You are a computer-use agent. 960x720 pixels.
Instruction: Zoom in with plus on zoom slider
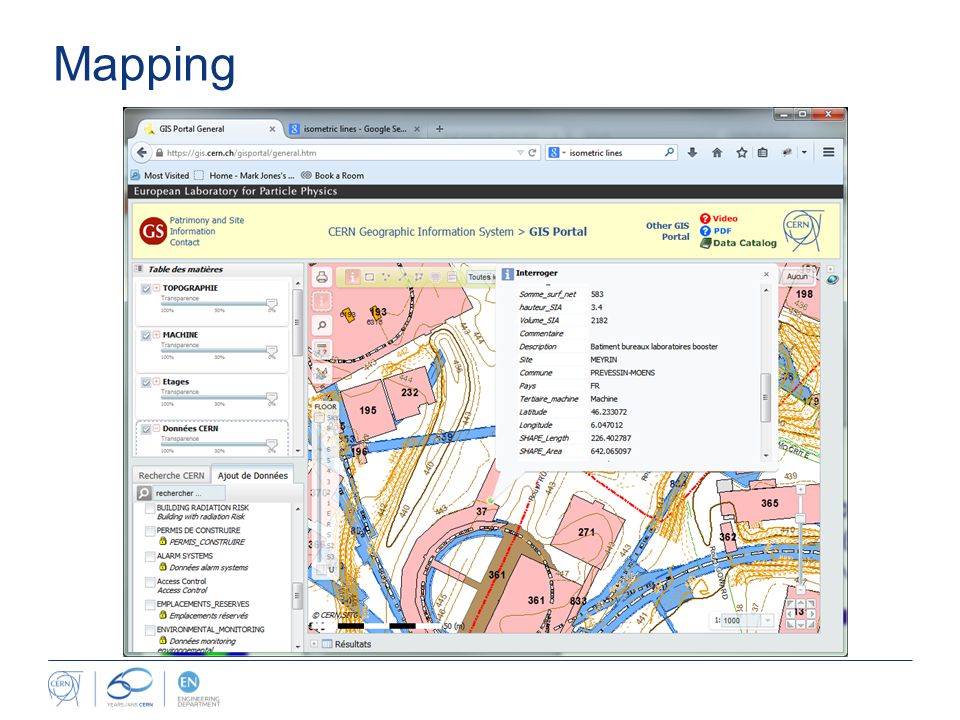click(800, 490)
